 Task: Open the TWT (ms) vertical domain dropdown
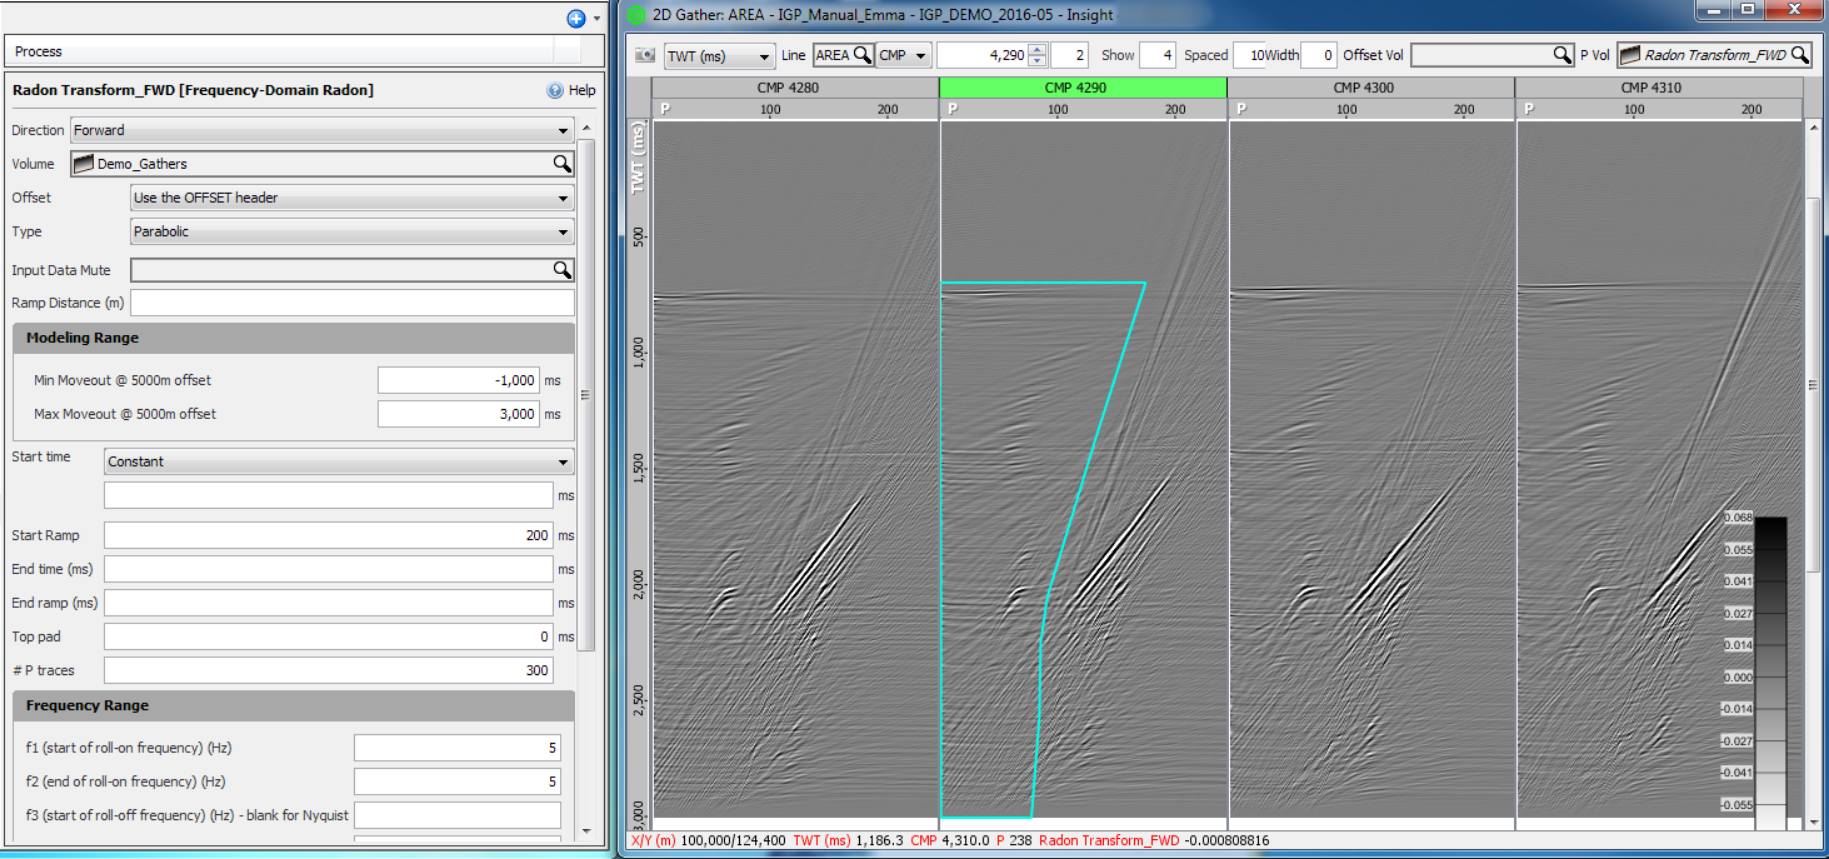coord(720,56)
